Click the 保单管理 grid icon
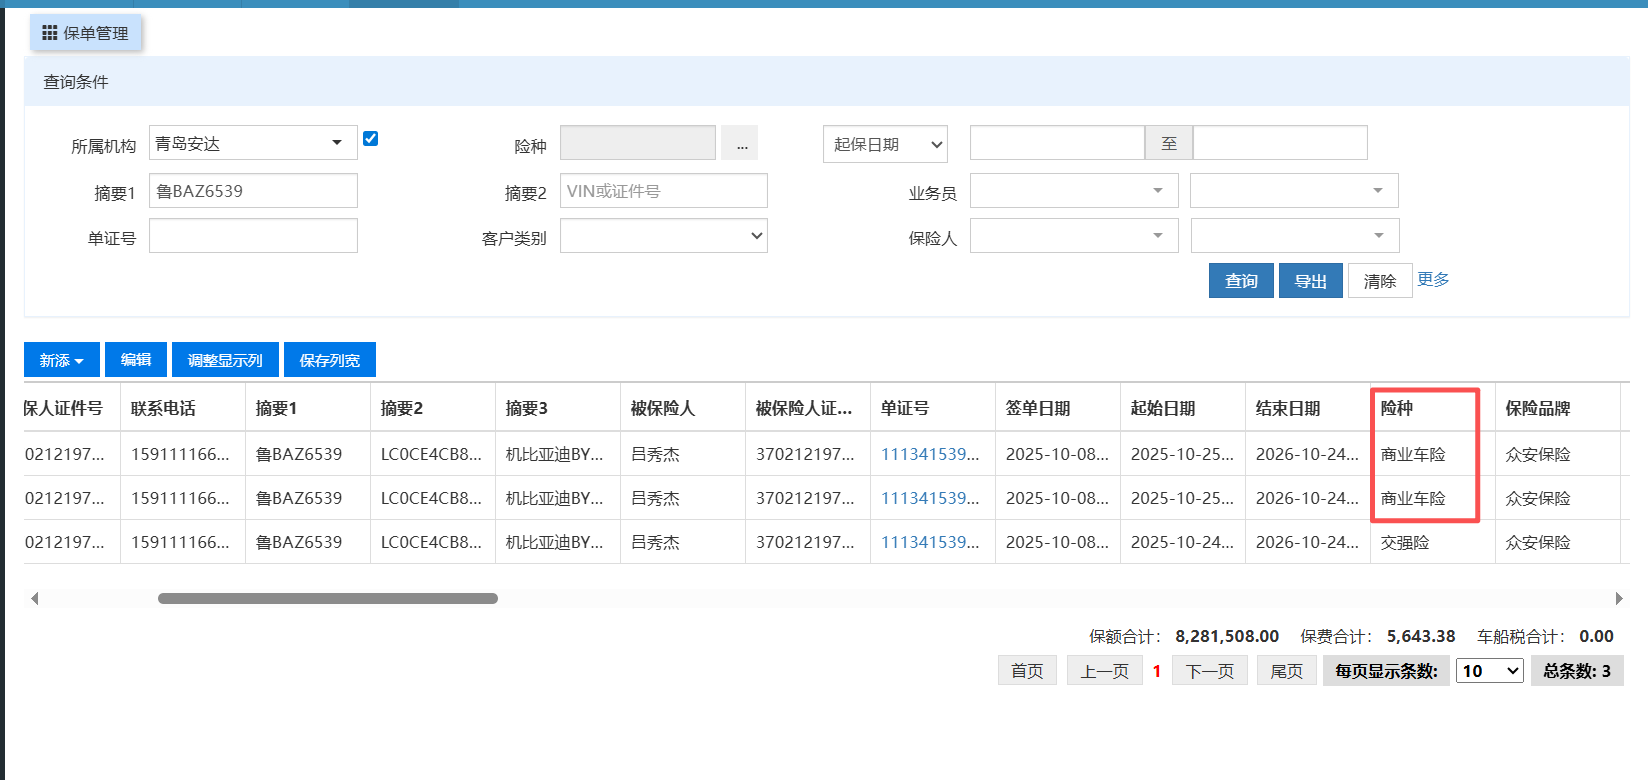Screen dimensions: 1648x780 point(49,33)
